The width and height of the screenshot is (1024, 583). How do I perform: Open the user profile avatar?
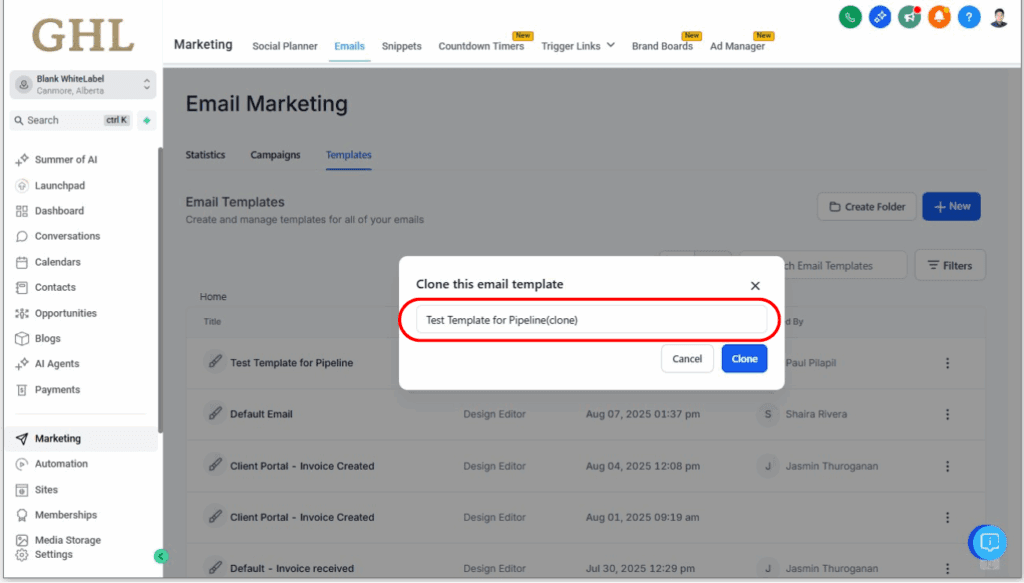tap(999, 17)
